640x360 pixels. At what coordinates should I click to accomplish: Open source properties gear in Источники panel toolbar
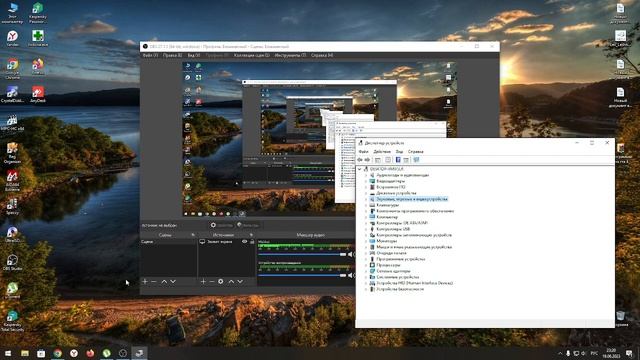pos(221,281)
